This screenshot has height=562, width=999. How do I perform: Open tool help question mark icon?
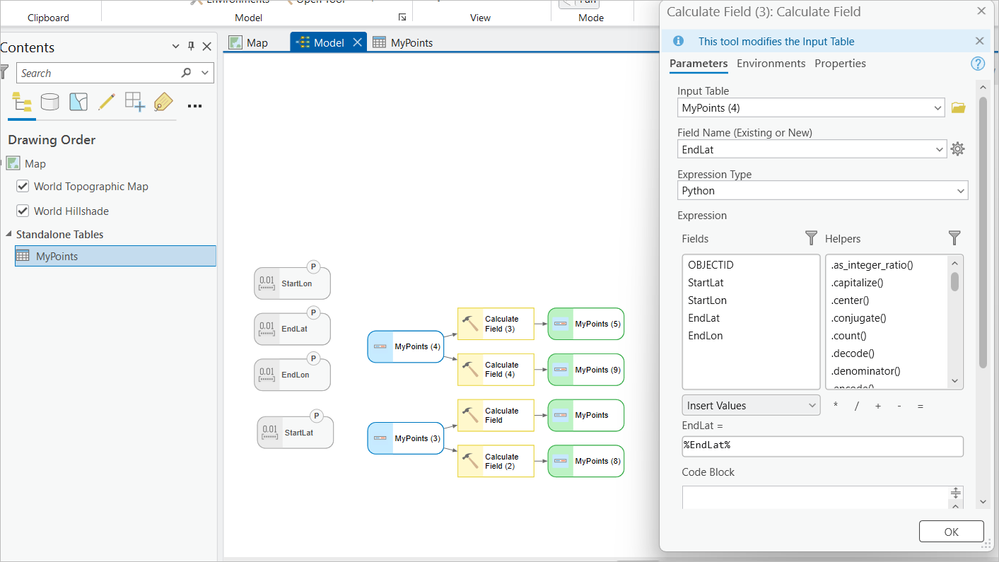pyautogui.click(x=977, y=64)
